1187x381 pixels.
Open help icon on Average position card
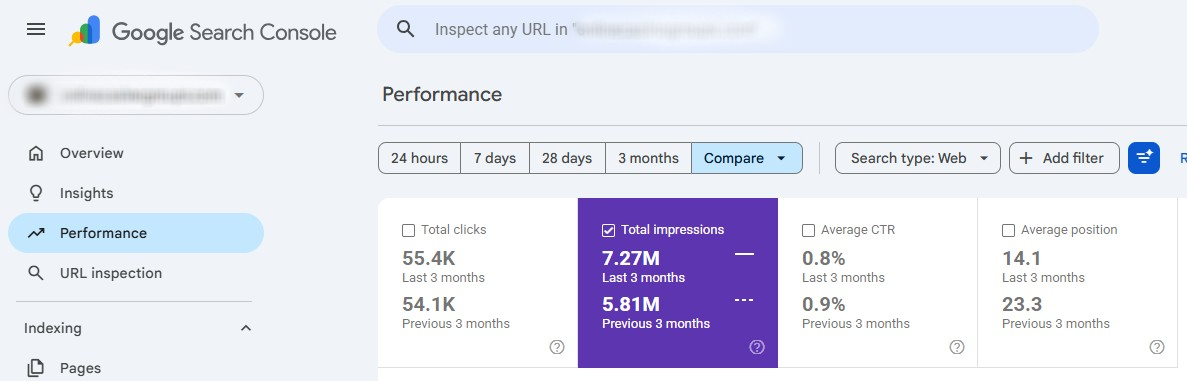[1157, 347]
